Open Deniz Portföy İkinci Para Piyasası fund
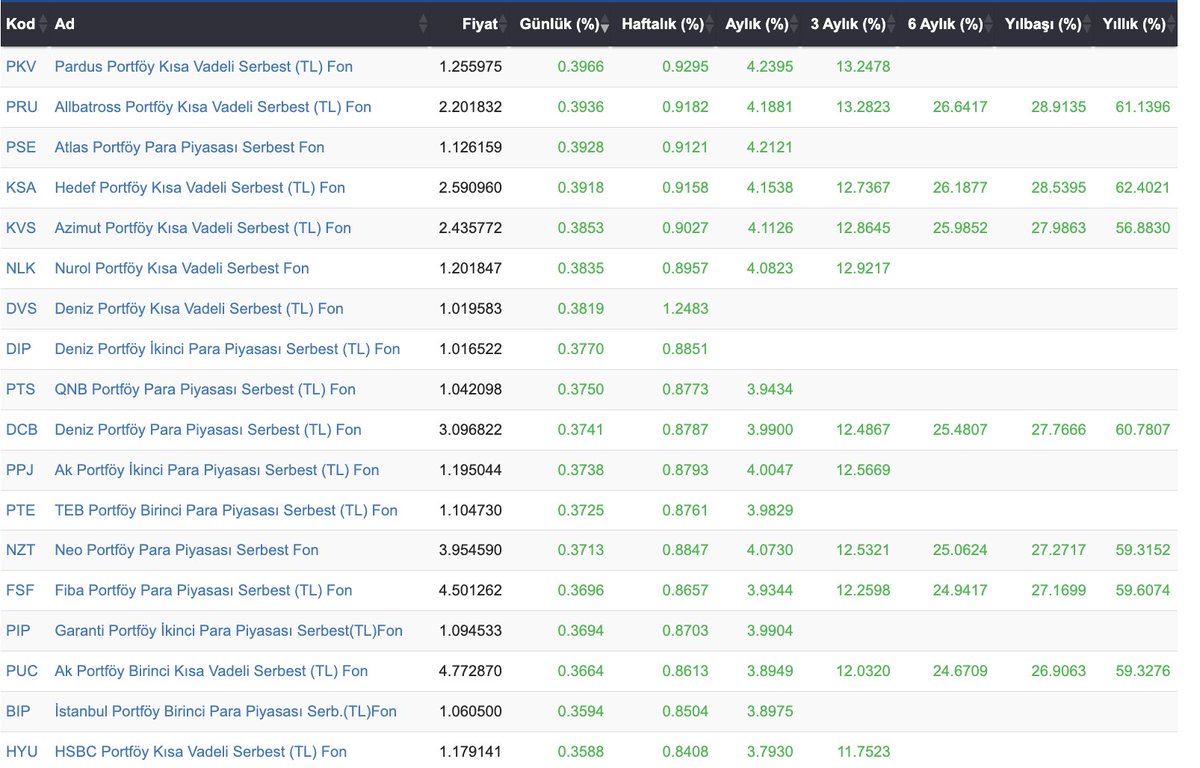The image size is (1200, 768). point(227,349)
